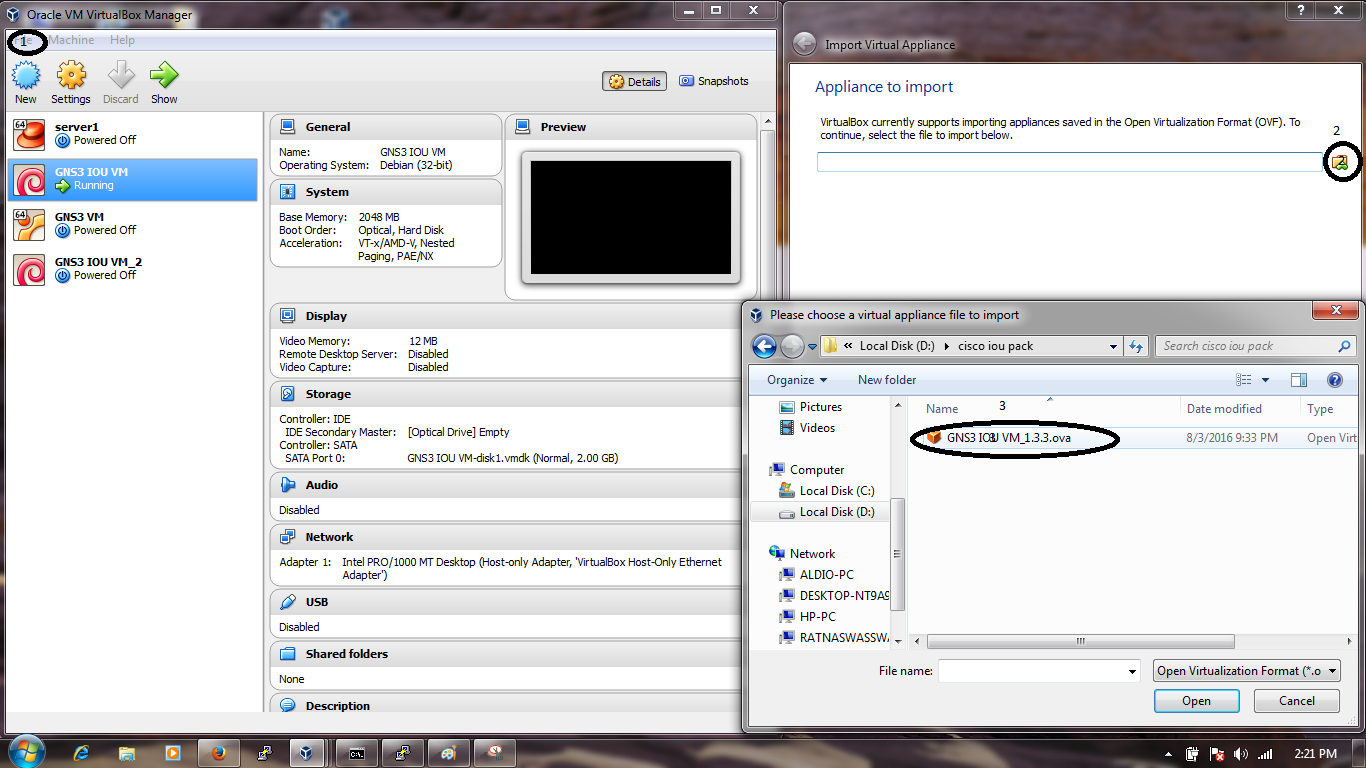This screenshot has height=768, width=1366.
Task: Click the System section chip icon
Action: [288, 192]
